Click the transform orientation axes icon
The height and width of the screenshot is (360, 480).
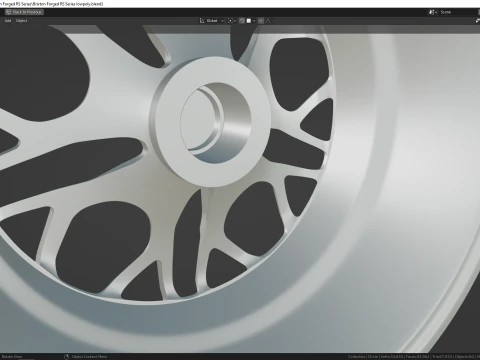coord(202,21)
